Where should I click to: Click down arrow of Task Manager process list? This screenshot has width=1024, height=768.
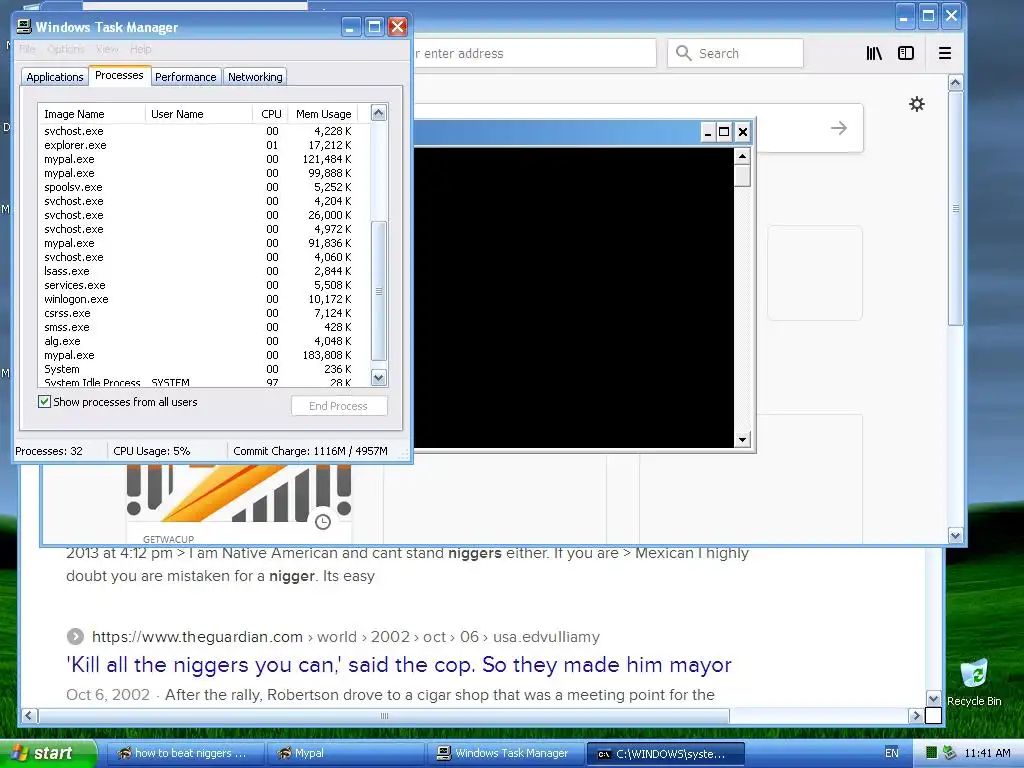click(x=379, y=377)
